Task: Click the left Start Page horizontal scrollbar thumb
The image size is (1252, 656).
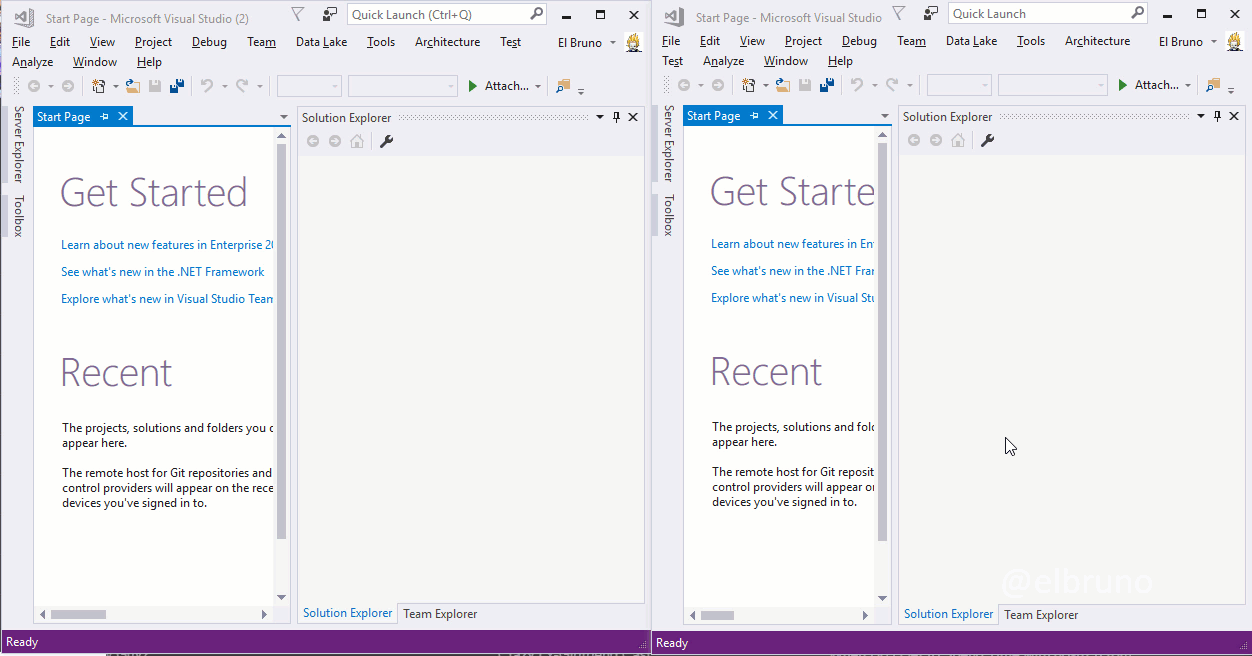Action: [78, 615]
